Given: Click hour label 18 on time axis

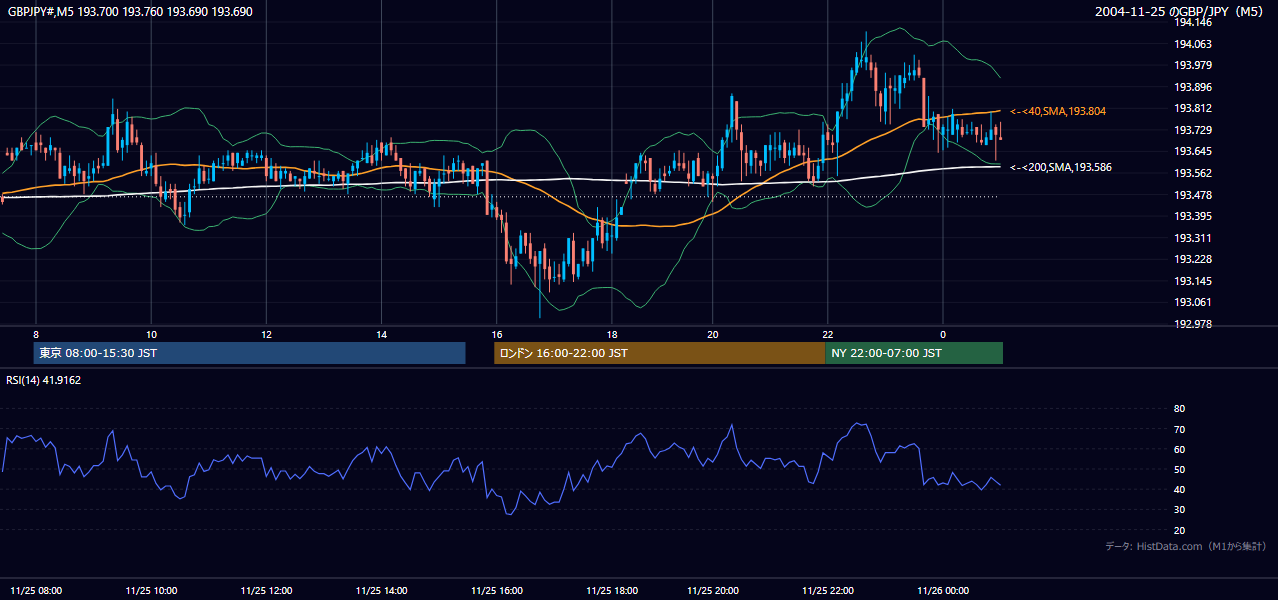Looking at the screenshot, I should pyautogui.click(x=612, y=334).
